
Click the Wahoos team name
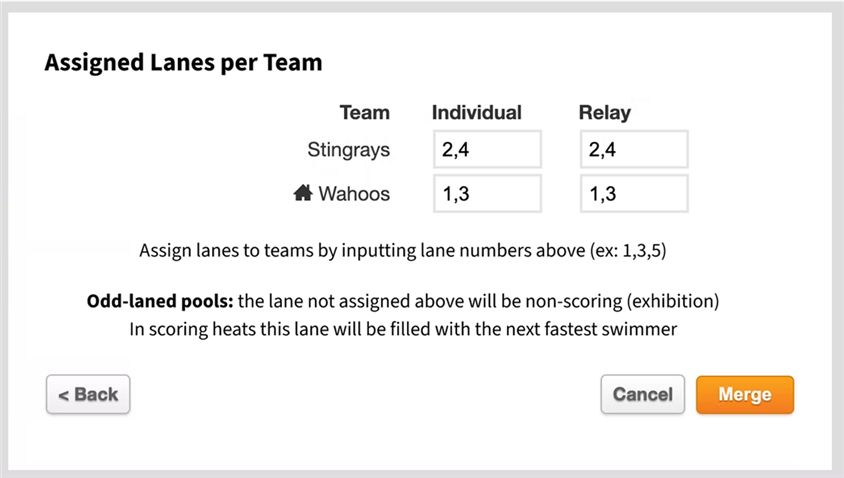pyautogui.click(x=354, y=194)
